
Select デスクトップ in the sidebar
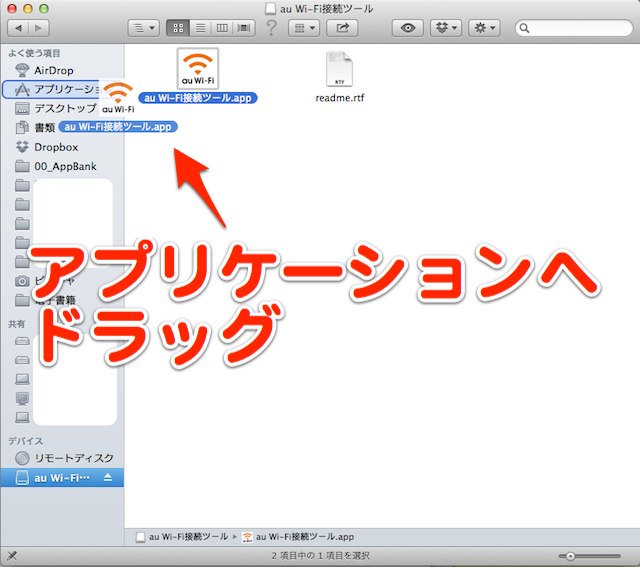[x=62, y=108]
